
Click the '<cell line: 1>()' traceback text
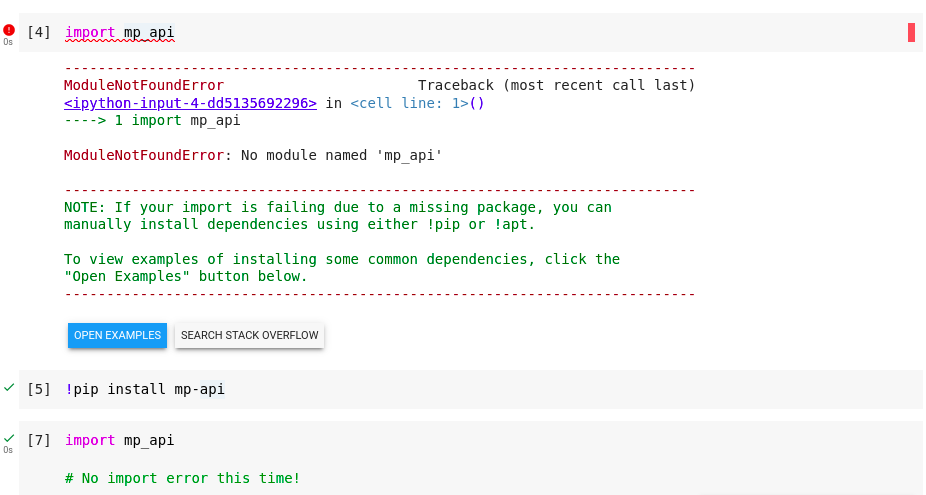point(418,103)
